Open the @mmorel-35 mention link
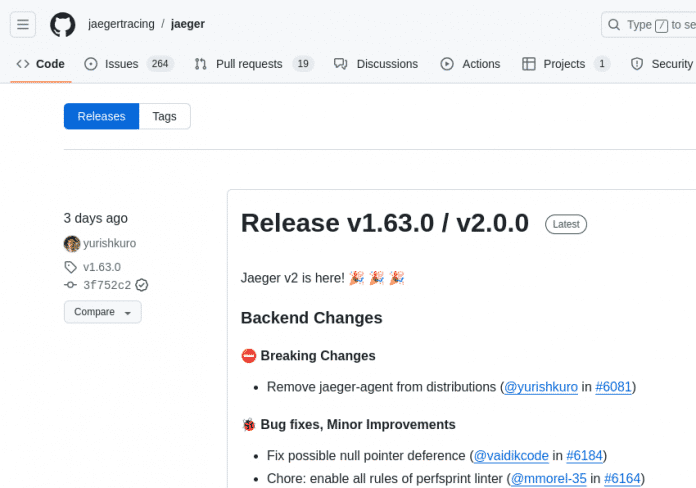Image resolution: width=696 pixels, height=488 pixels. pos(549,479)
